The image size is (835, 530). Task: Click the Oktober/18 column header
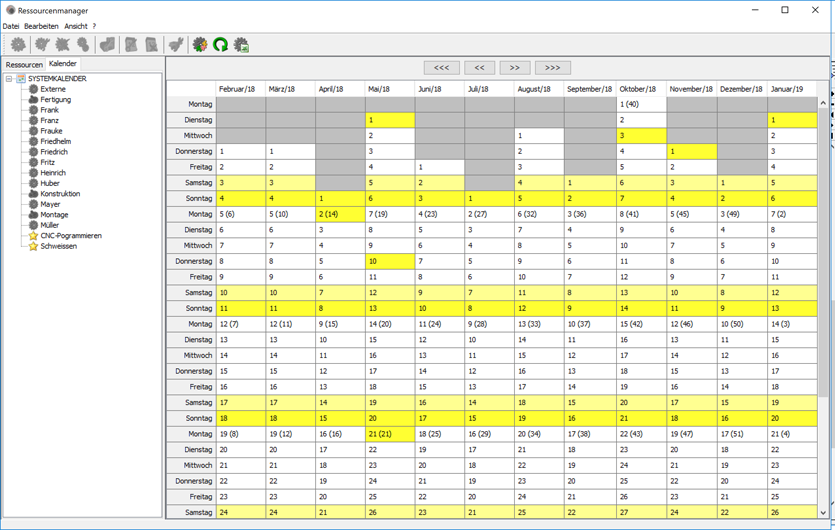point(642,89)
